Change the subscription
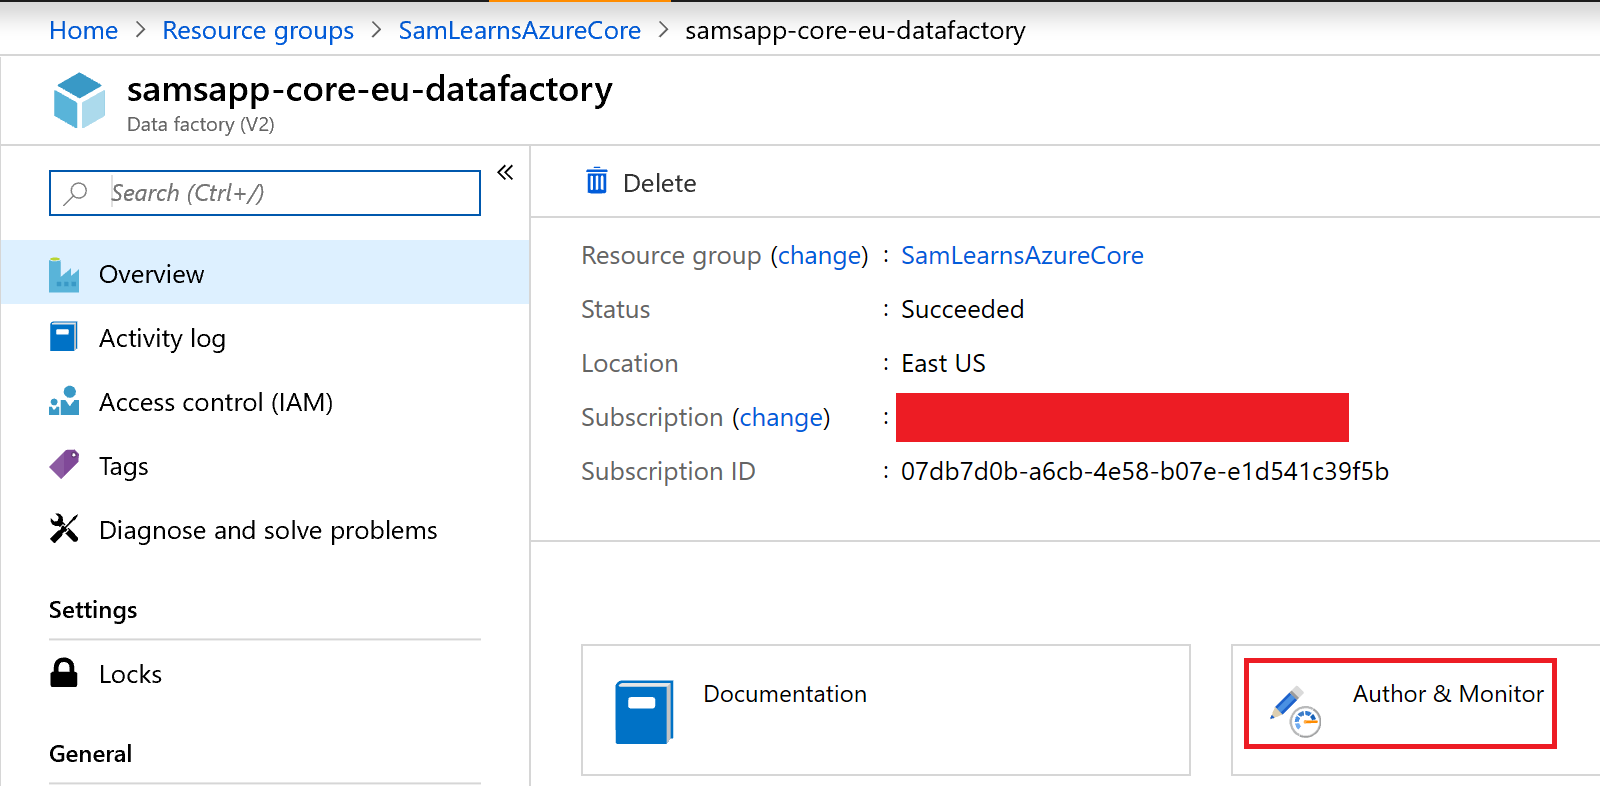Image resolution: width=1600 pixels, height=803 pixels. click(x=781, y=417)
